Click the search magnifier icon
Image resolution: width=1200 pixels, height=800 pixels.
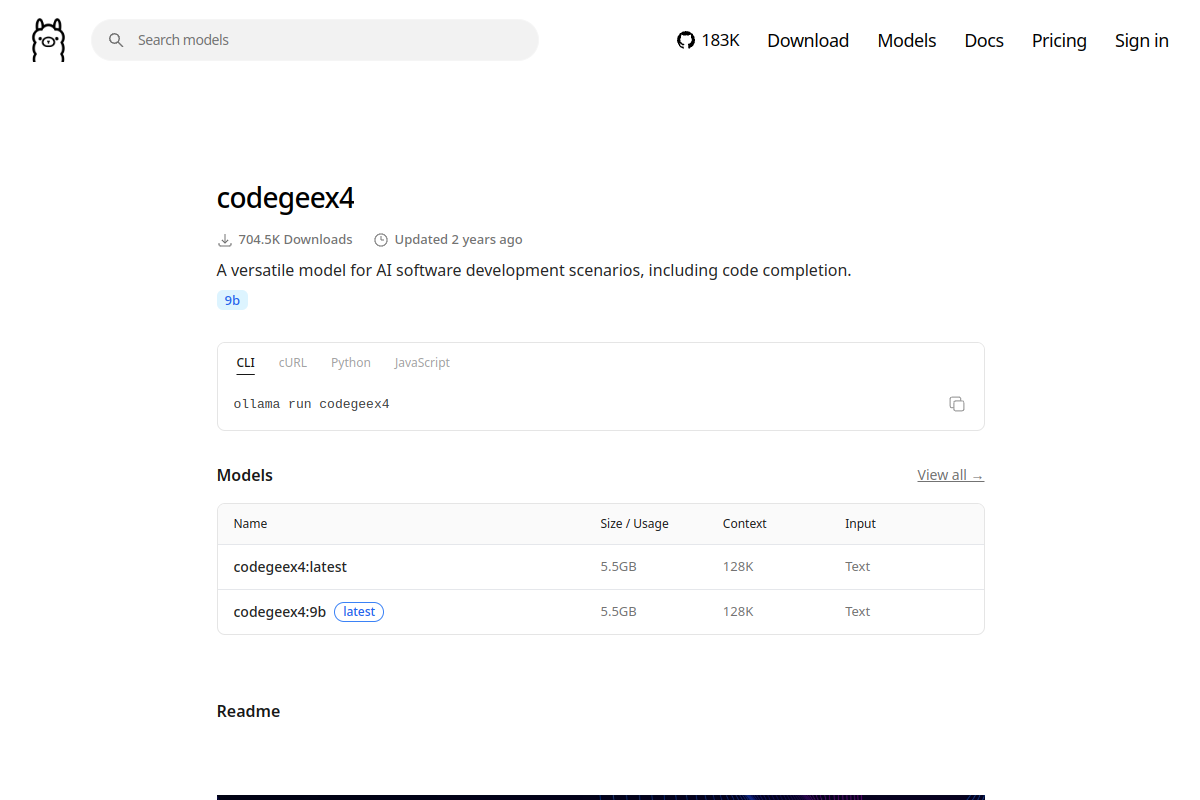pos(116,40)
